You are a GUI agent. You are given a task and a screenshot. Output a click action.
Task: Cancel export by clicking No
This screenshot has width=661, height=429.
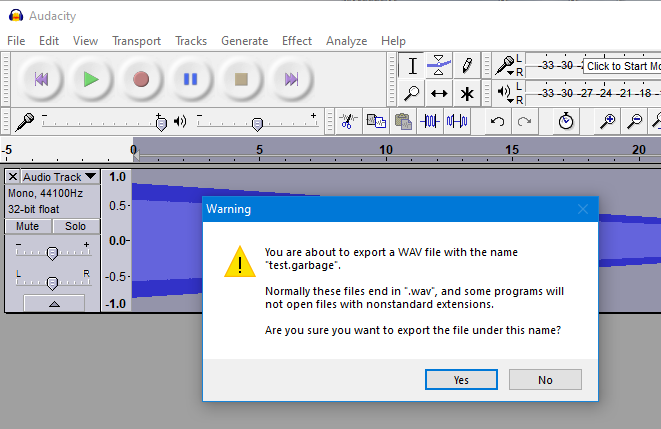pyautogui.click(x=545, y=380)
